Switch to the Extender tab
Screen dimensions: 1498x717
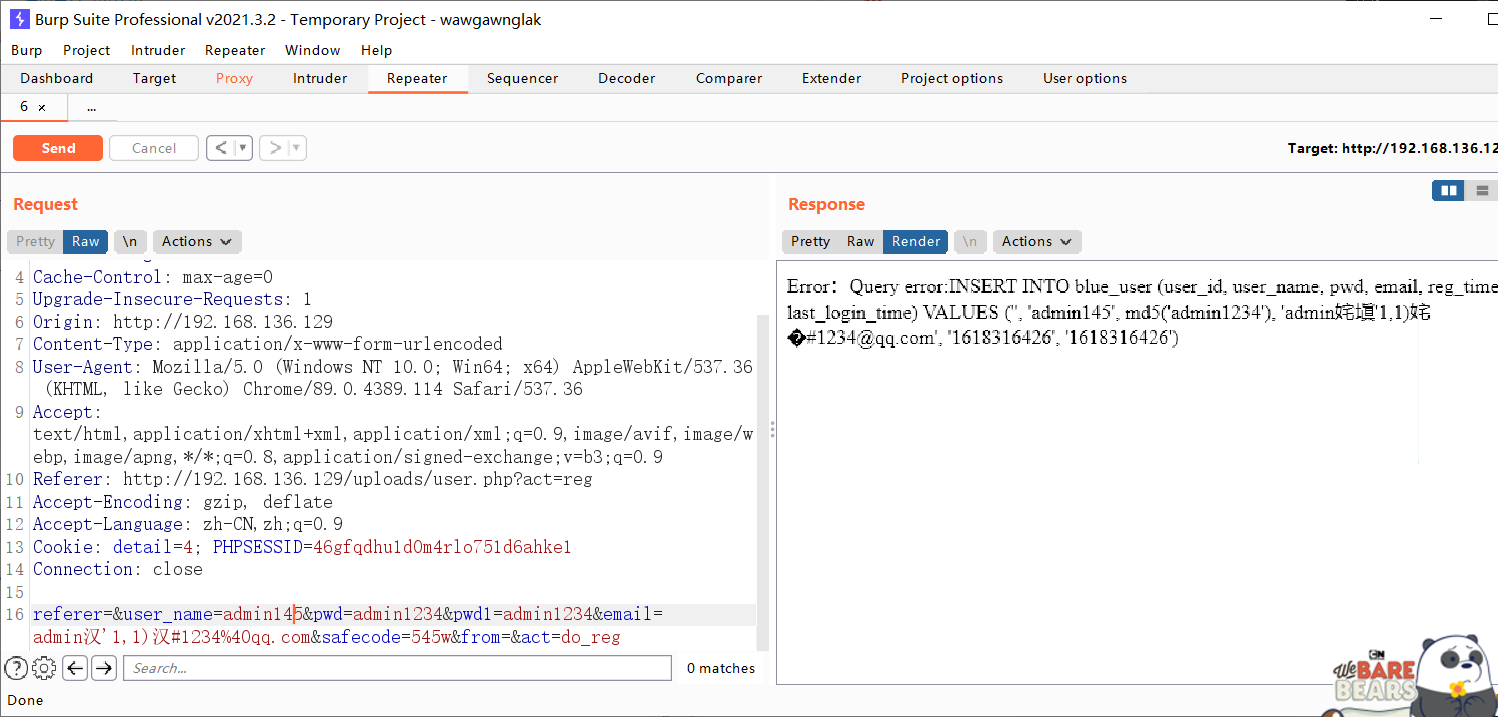click(x=831, y=78)
